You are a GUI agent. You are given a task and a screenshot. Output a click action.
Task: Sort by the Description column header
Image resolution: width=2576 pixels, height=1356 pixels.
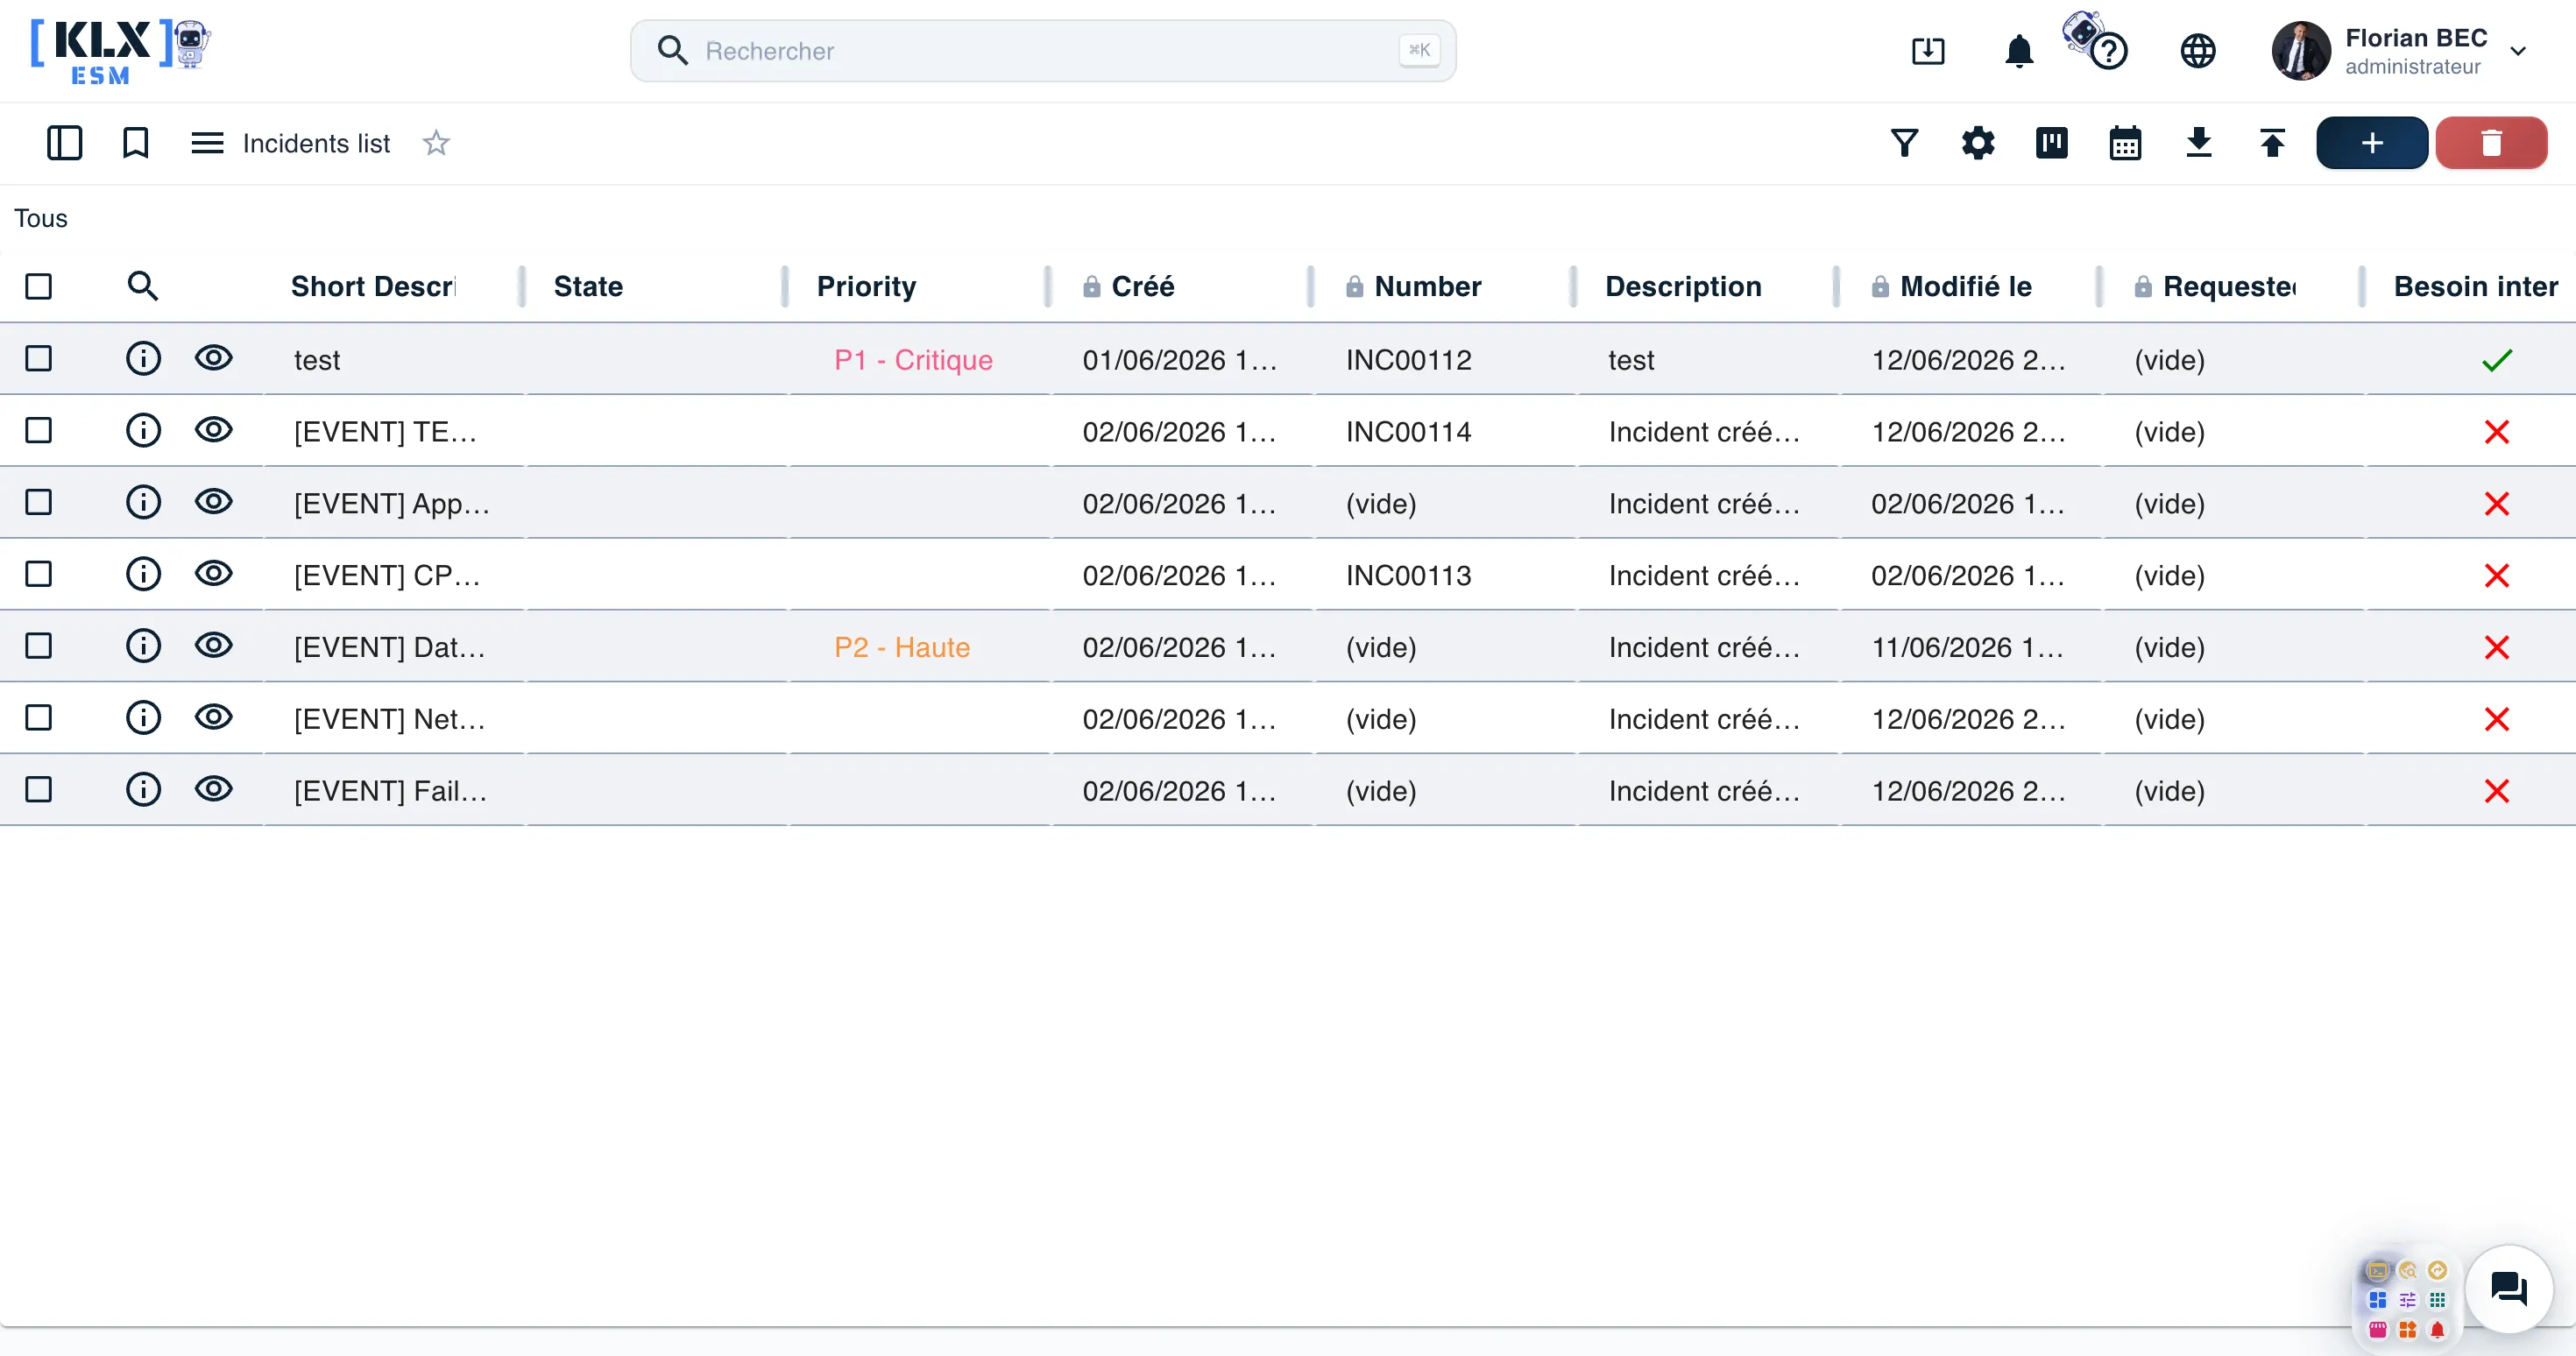pyautogui.click(x=1683, y=286)
